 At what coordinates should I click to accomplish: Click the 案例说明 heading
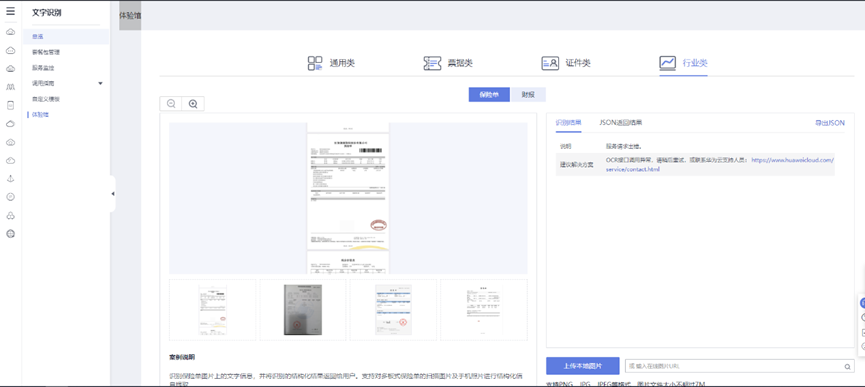tap(182, 357)
